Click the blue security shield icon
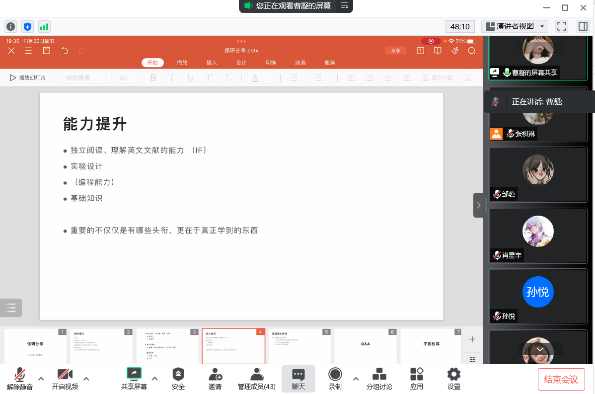 (27, 27)
